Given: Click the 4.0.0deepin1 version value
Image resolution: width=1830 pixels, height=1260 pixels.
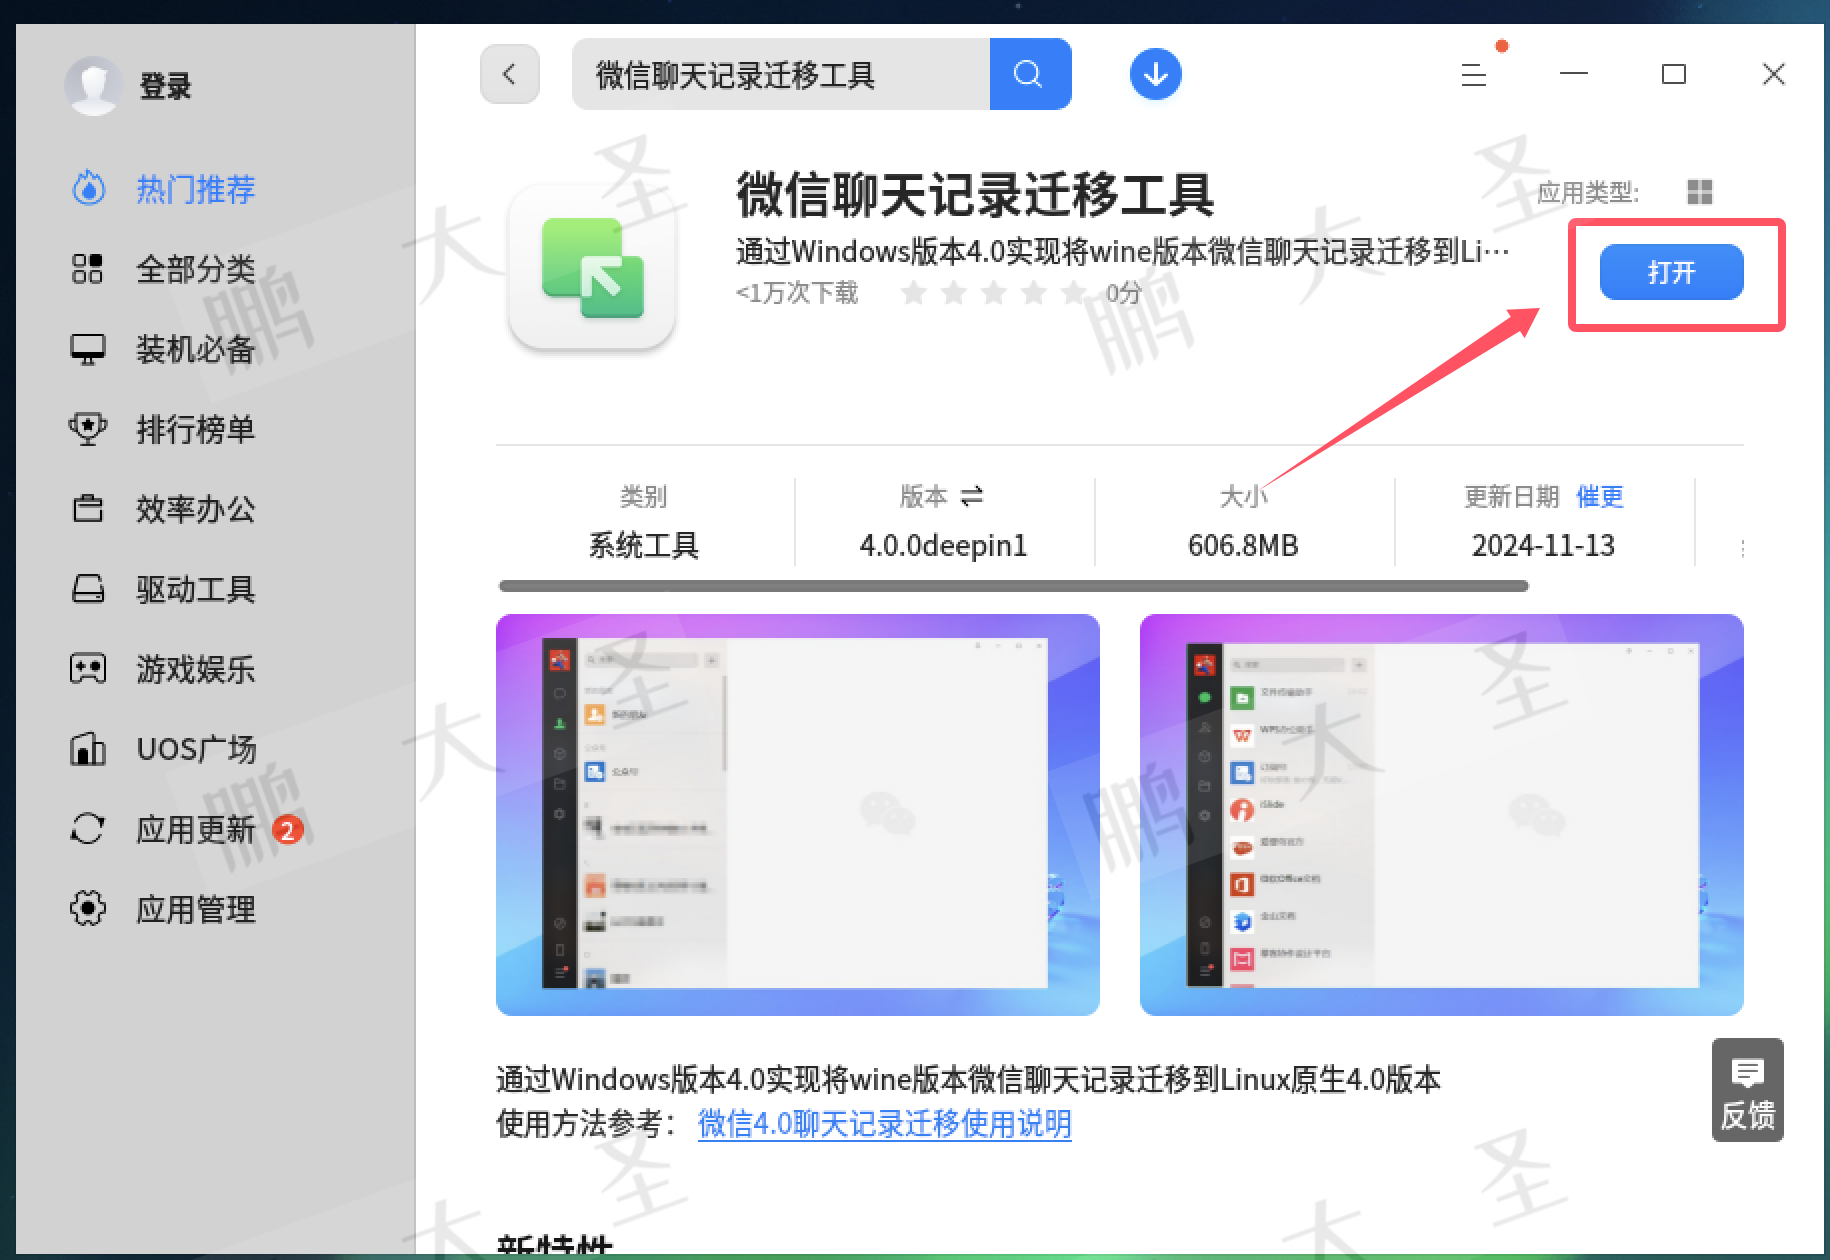Looking at the screenshot, I should pos(943,545).
